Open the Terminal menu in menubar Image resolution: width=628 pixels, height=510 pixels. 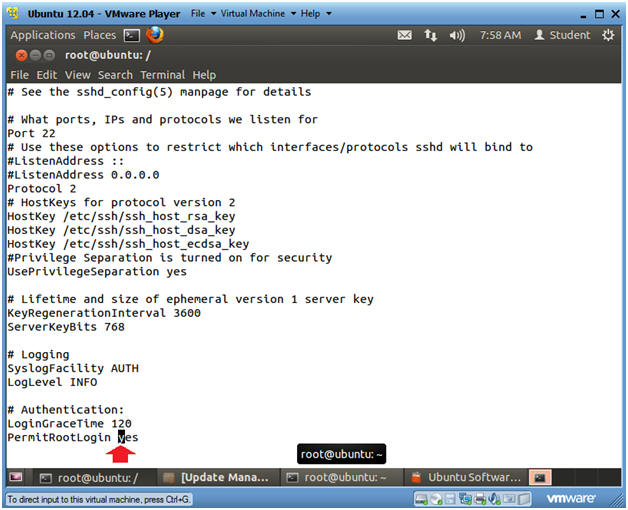163,75
